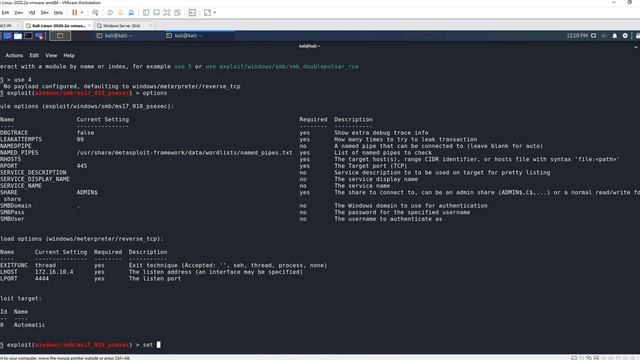Image resolution: width=640 pixels, height=360 pixels.
Task: Close the Windows Server 2016 VM tab
Action: [x=151, y=25]
